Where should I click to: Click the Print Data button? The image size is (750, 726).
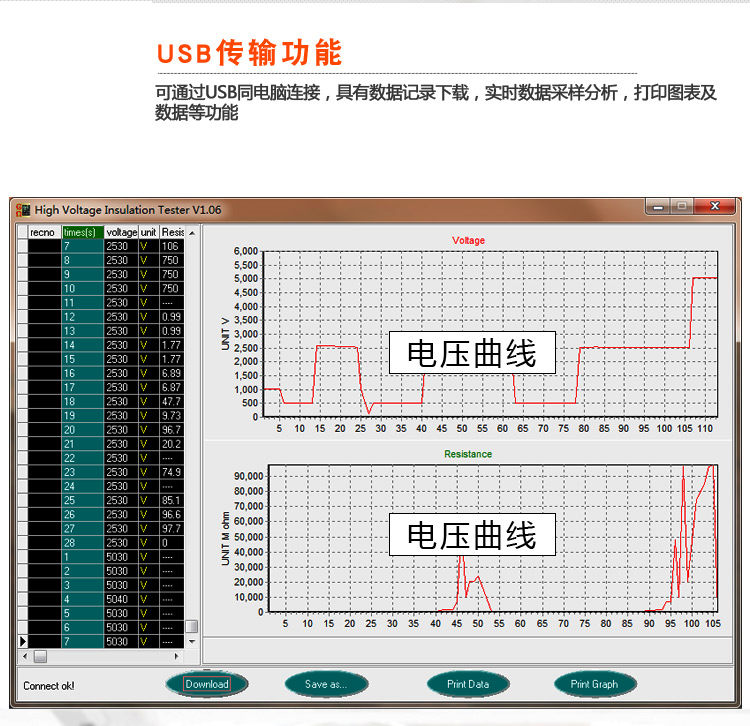pyautogui.click(x=468, y=685)
